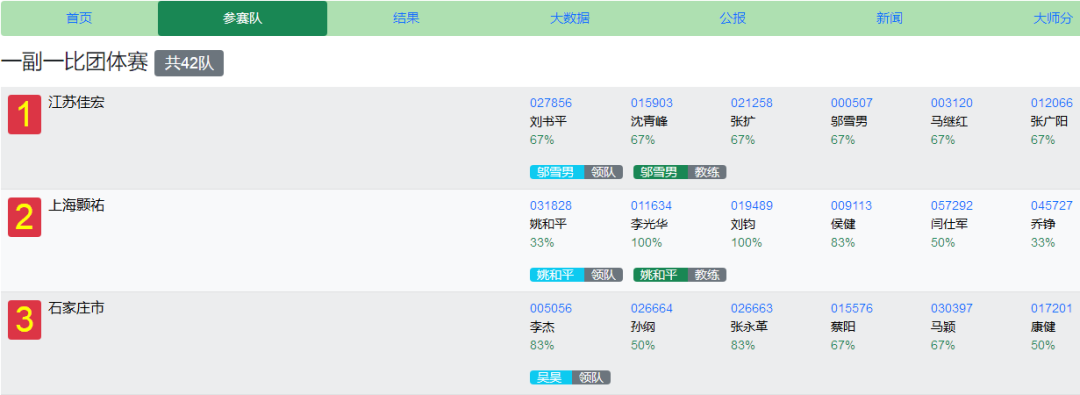Screen dimensions: 1080x395
Task: Click player name 闫仕军
Action: click(x=949, y=225)
